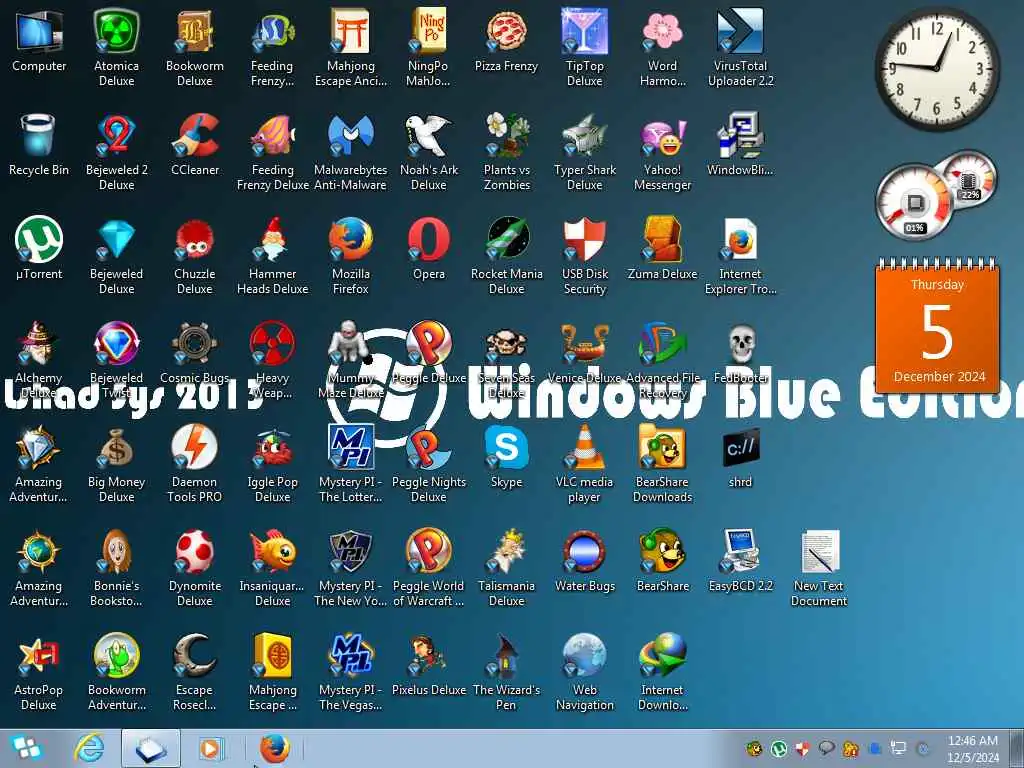Select the AstroPop Deluxe icon
Viewport: 1024px width, 768px height.
tap(39, 655)
